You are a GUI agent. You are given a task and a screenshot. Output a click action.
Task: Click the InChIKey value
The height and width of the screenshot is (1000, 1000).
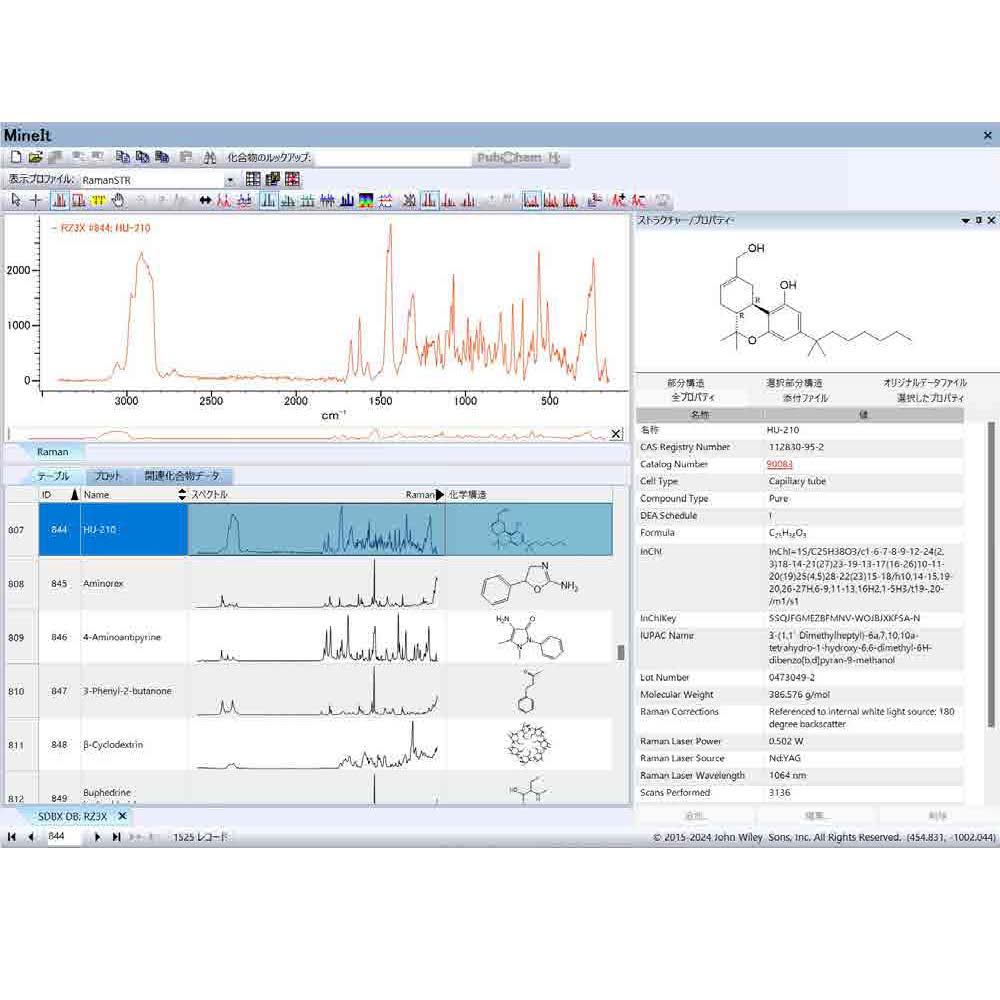[x=844, y=619]
